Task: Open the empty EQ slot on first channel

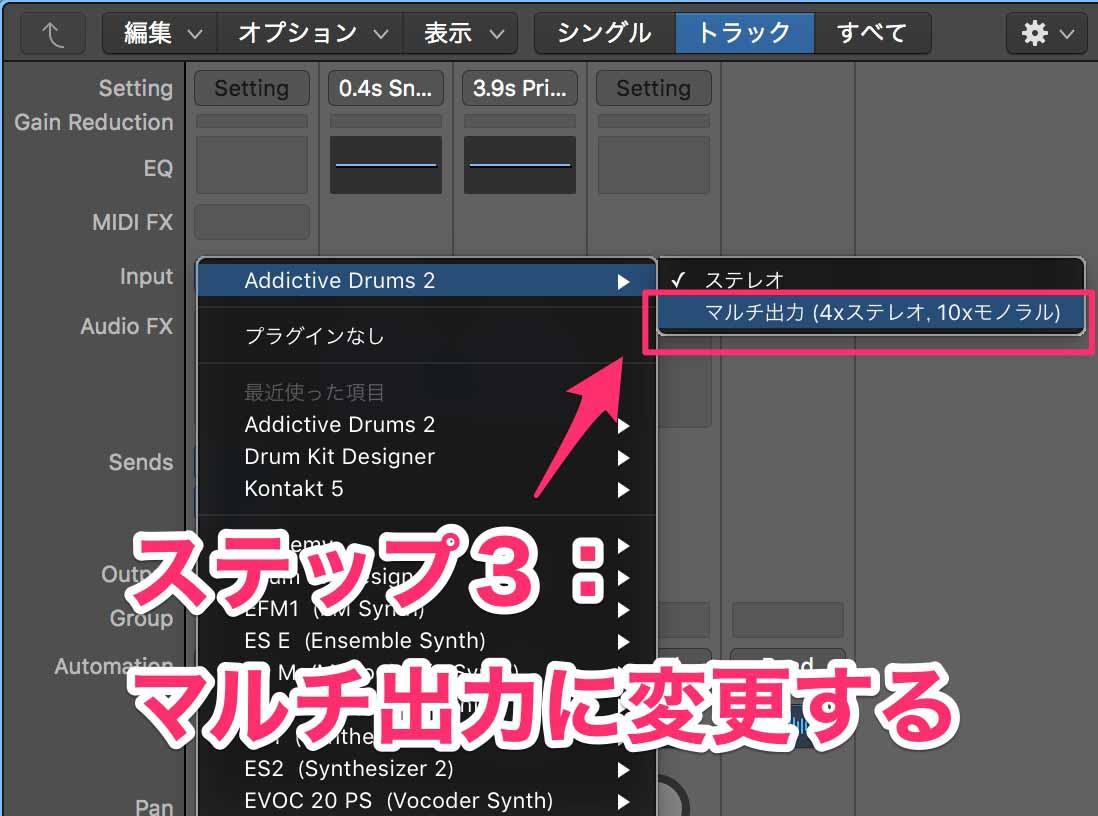Action: [252, 165]
